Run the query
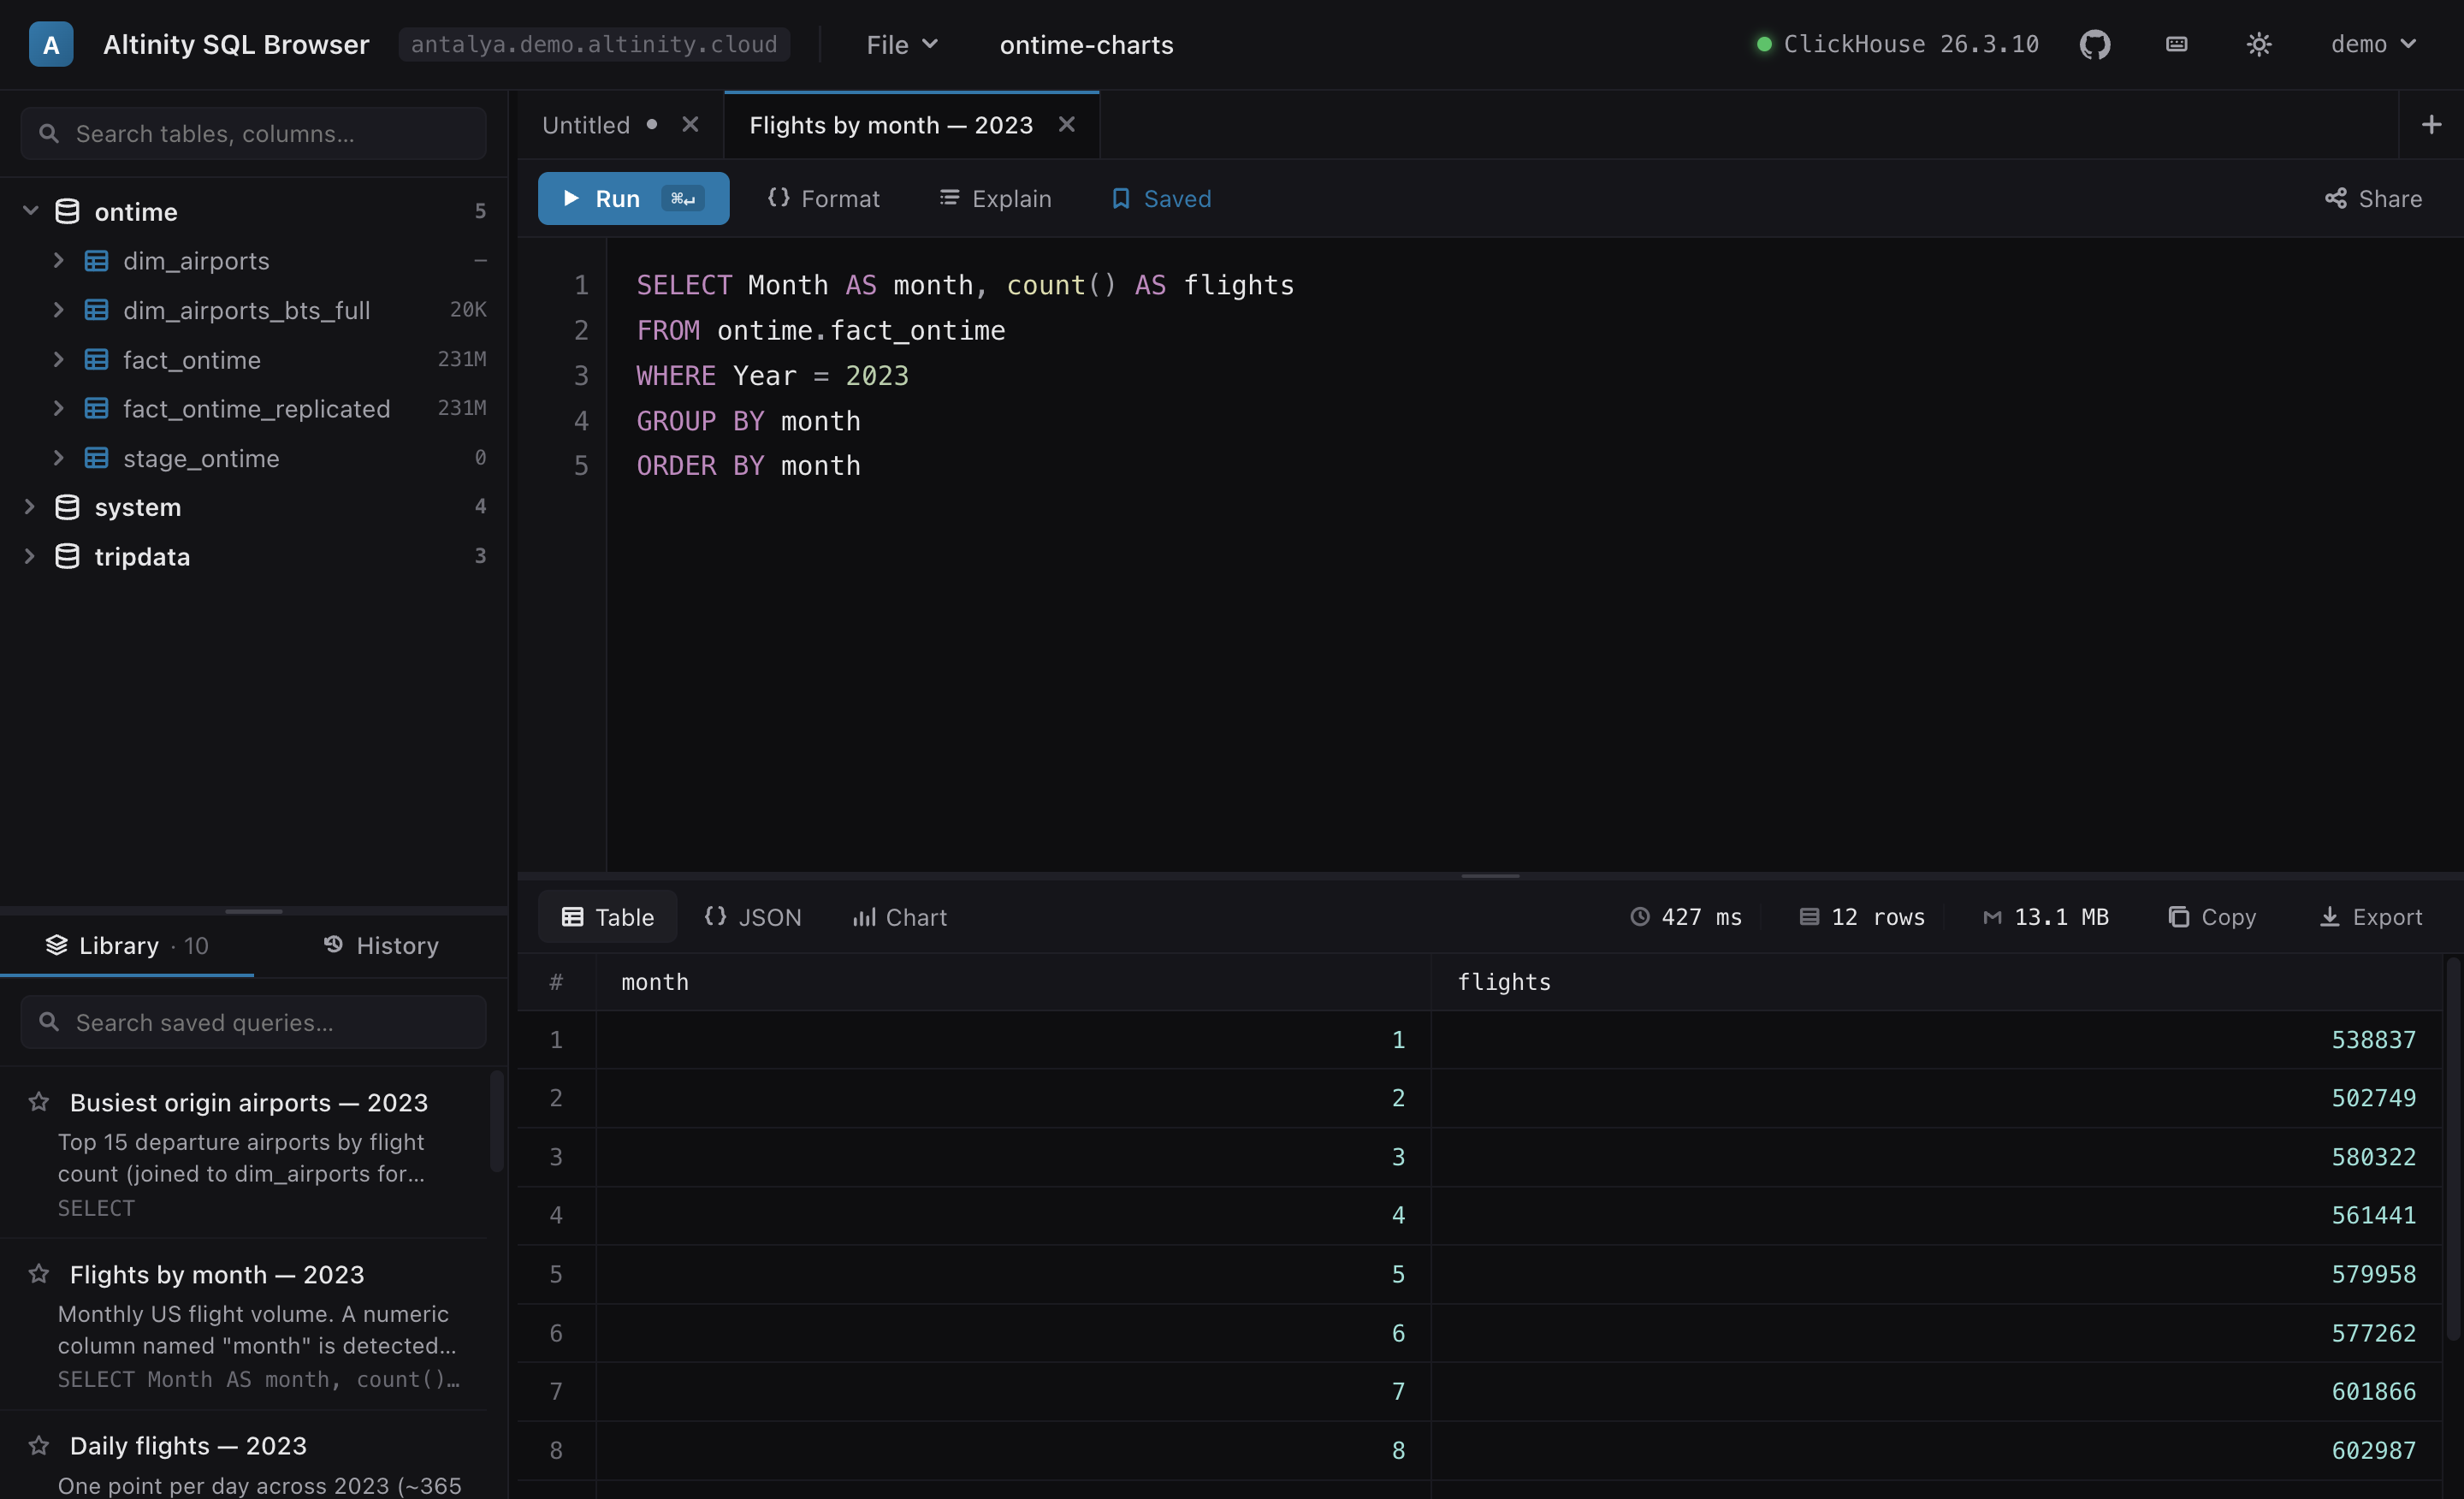Viewport: 2464px width, 1499px height. point(633,198)
